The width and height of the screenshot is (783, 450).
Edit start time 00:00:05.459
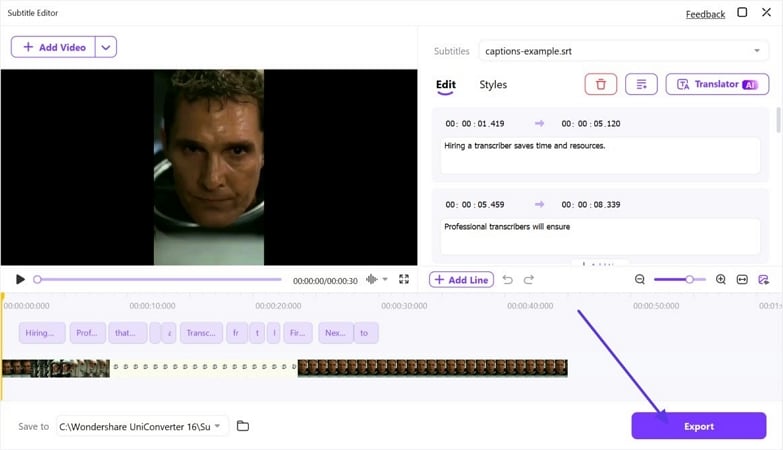point(475,204)
